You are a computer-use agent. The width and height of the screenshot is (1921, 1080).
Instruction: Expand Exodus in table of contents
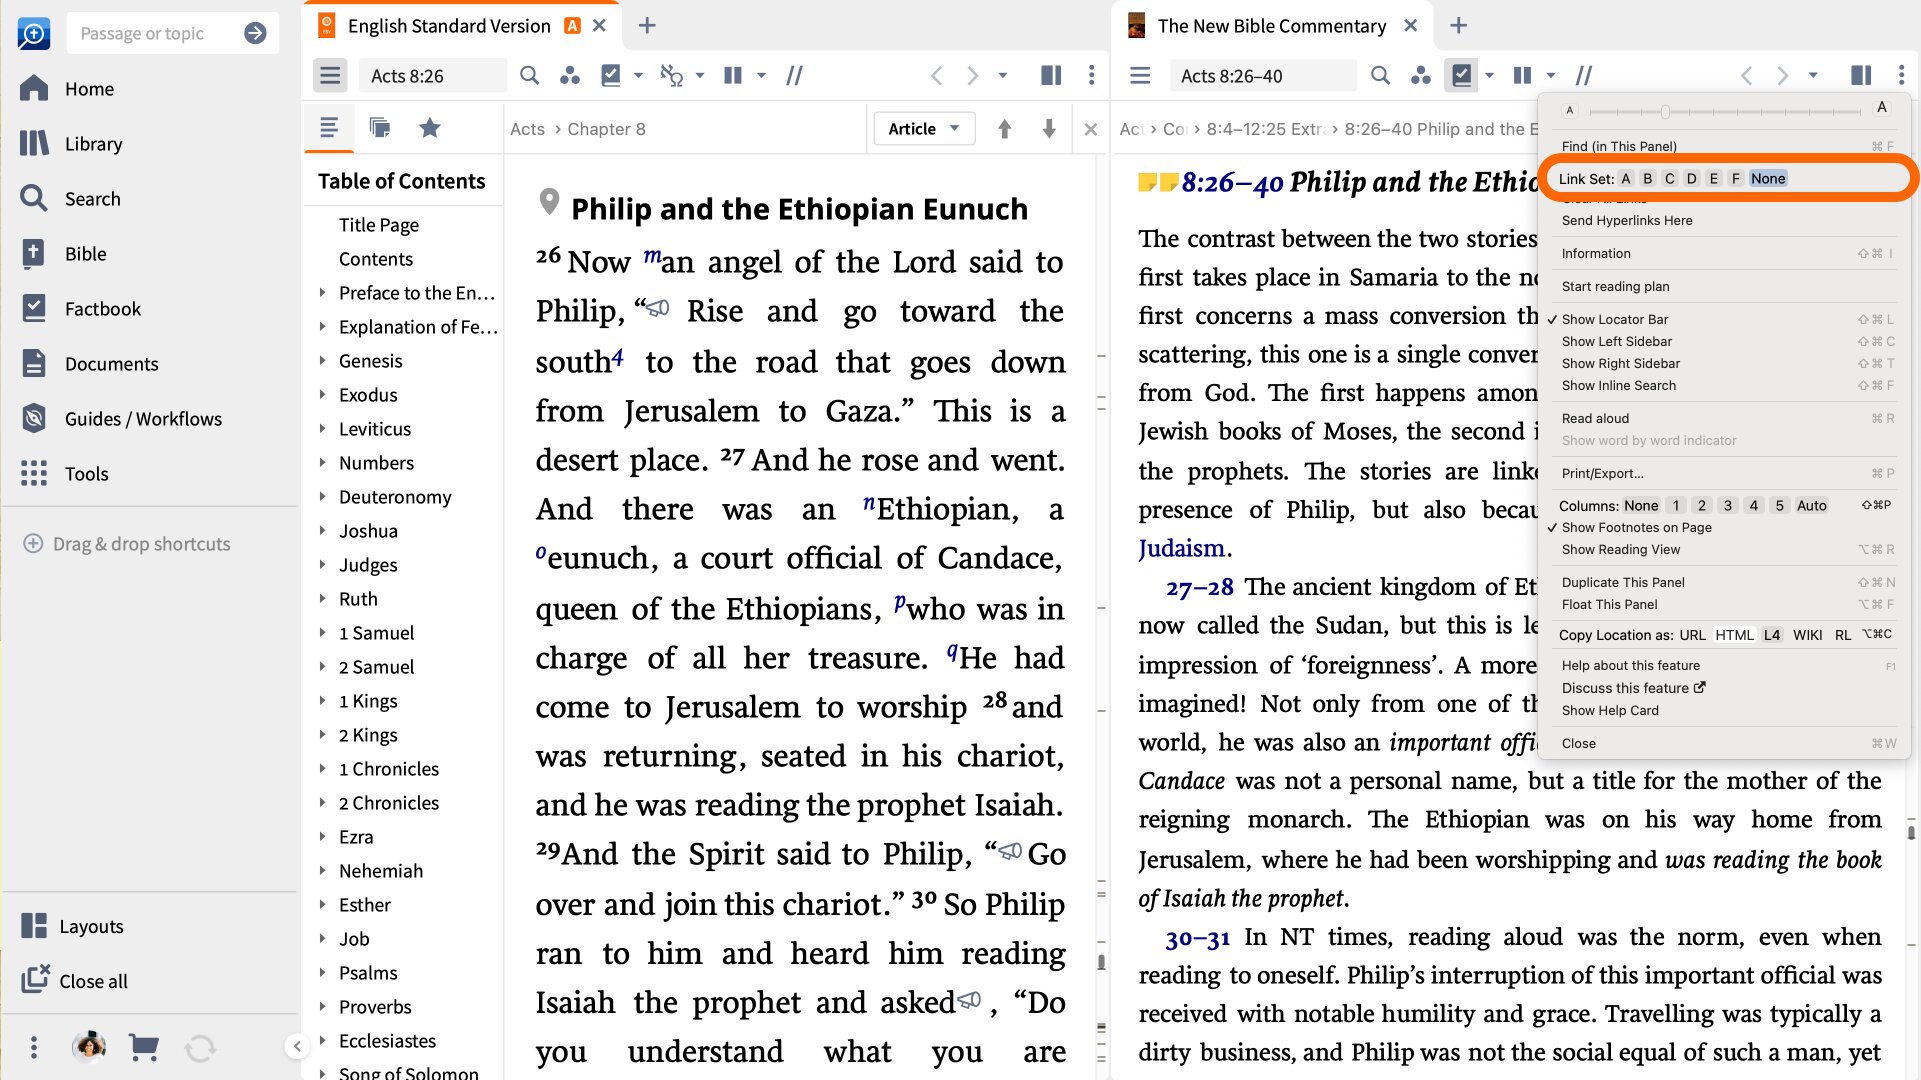pyautogui.click(x=322, y=394)
